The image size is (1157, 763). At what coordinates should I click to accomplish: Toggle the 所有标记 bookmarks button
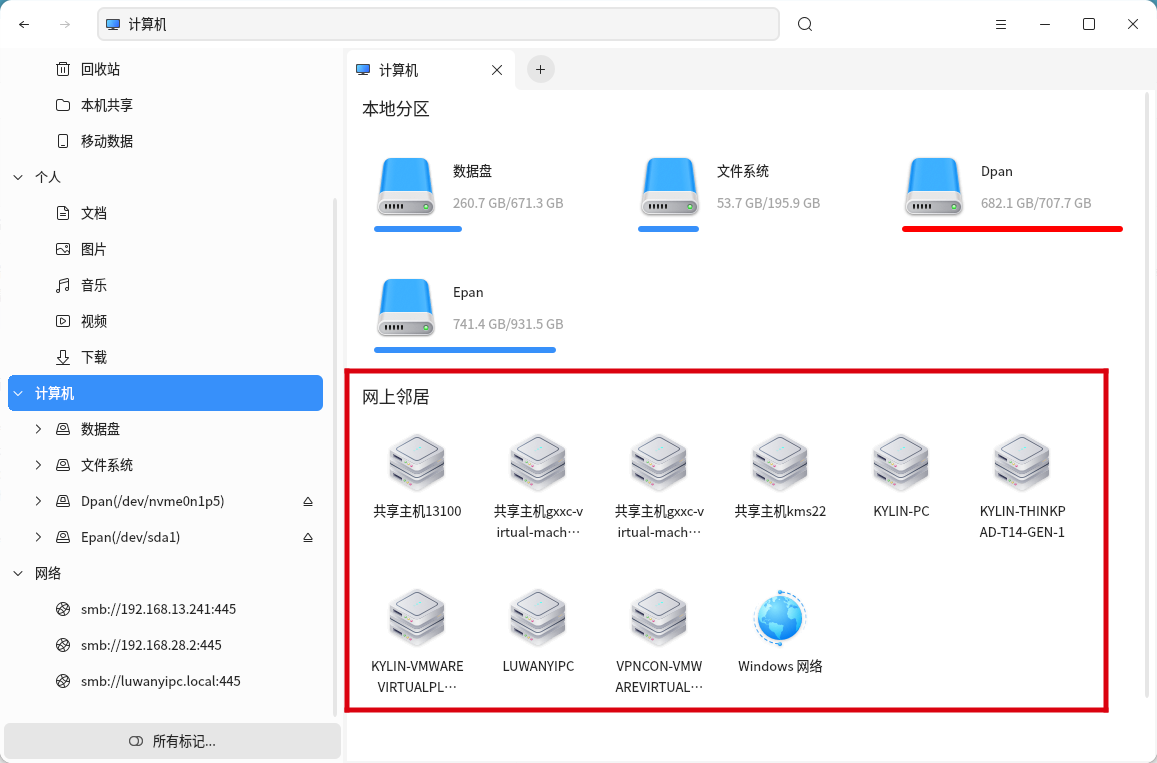pos(171,741)
